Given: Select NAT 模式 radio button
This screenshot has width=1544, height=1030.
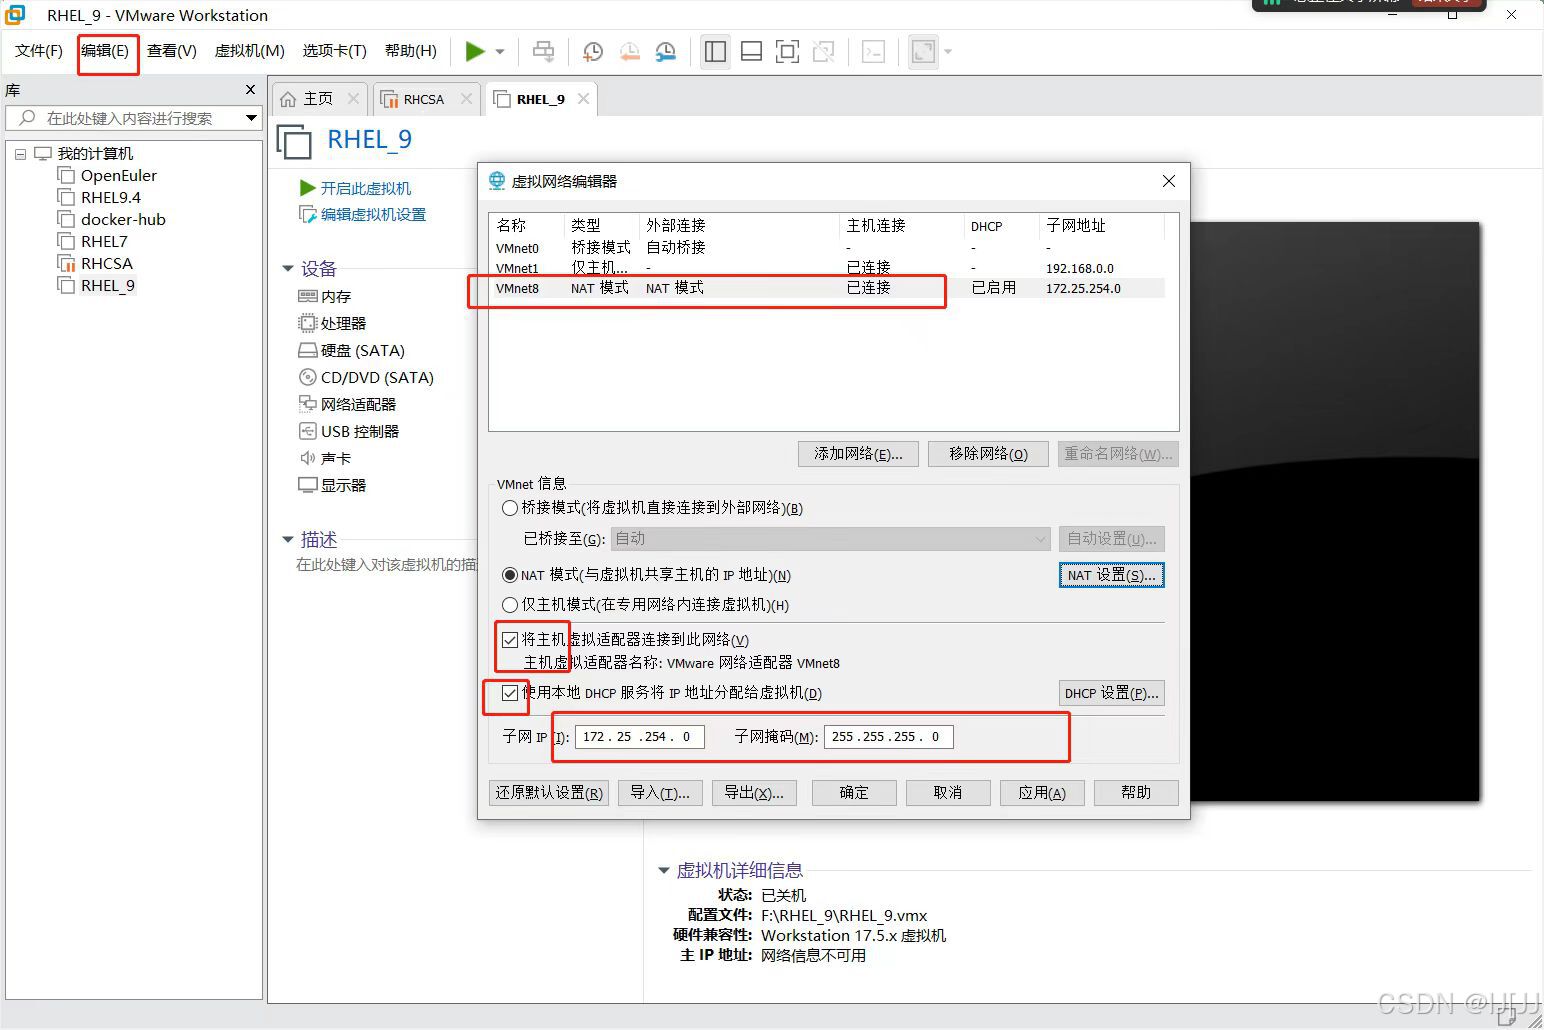Looking at the screenshot, I should [x=510, y=575].
